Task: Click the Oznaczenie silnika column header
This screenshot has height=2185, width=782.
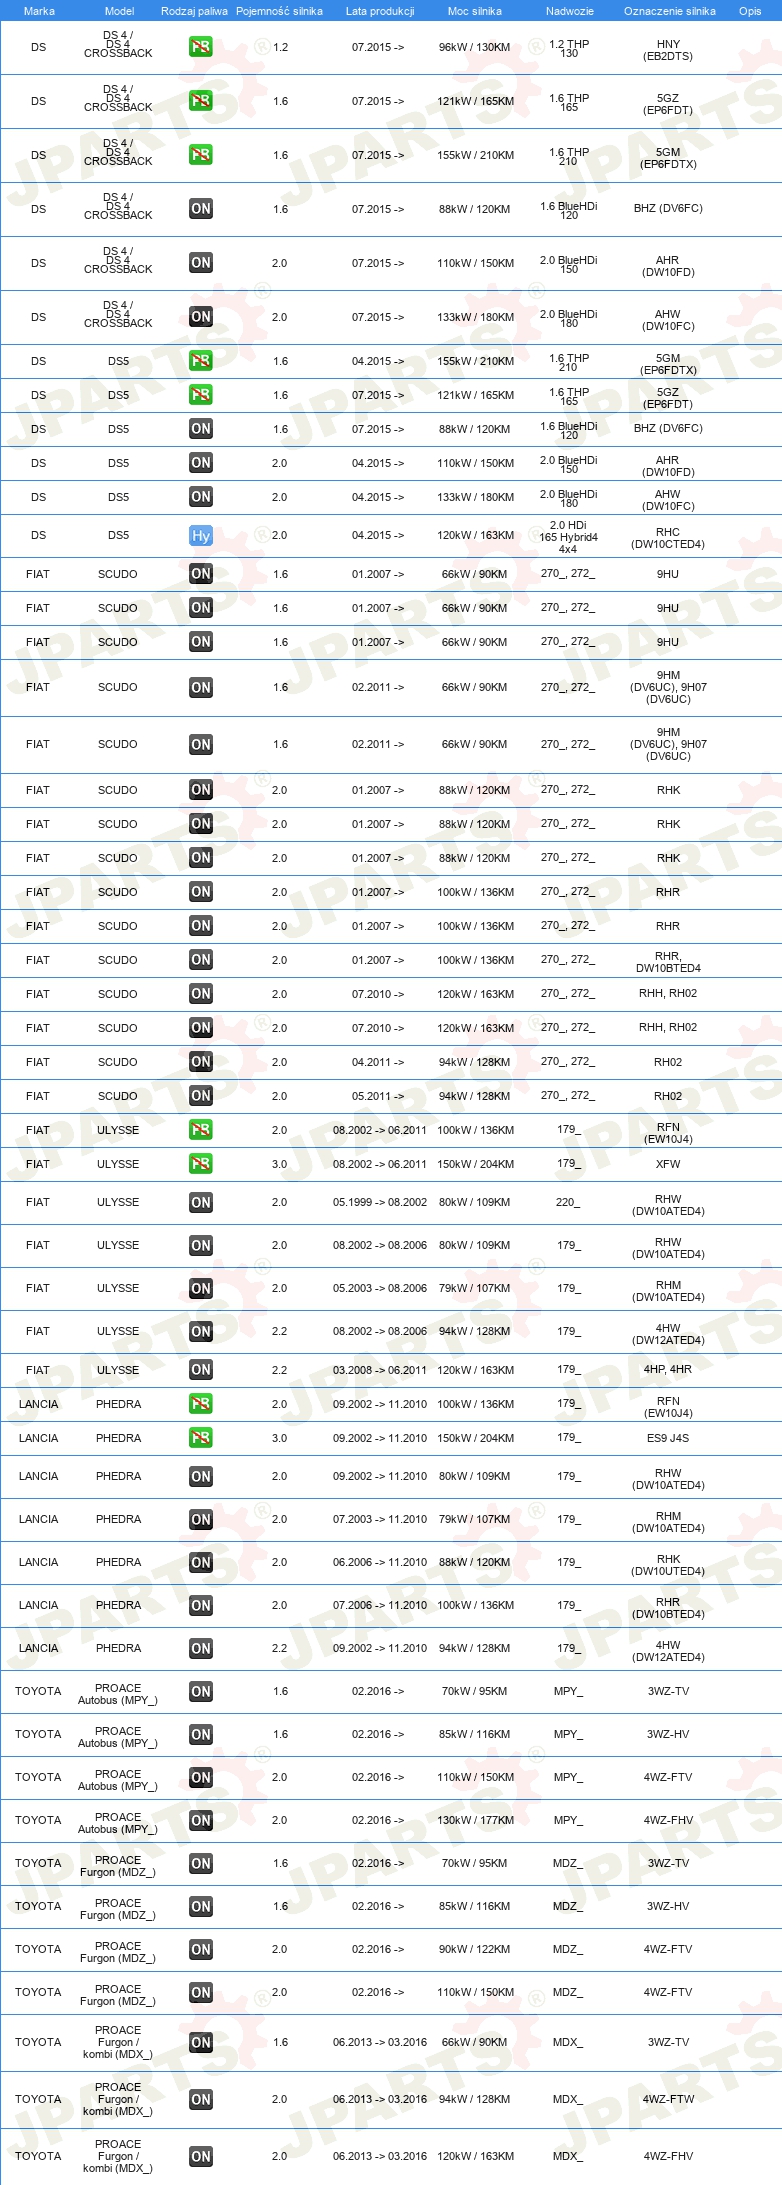Action: (x=670, y=11)
